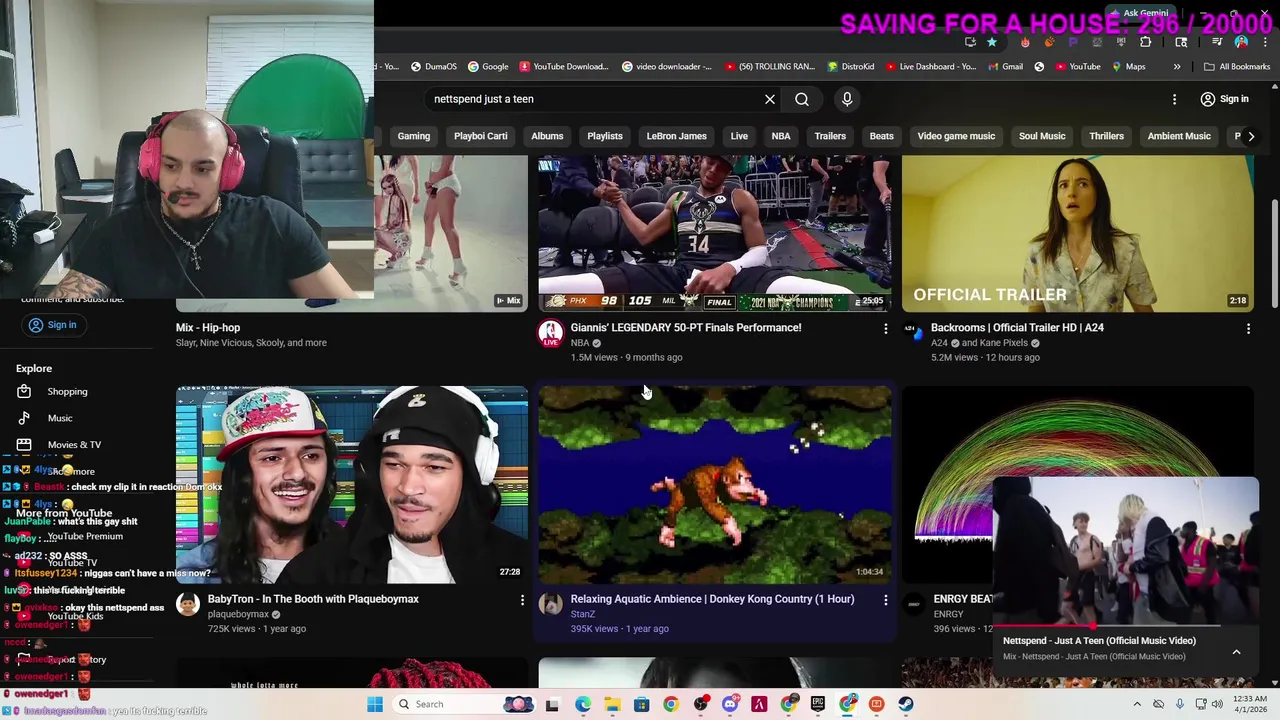Click the taskbar Task View icon
The width and height of the screenshot is (1280, 720).
tap(552, 704)
